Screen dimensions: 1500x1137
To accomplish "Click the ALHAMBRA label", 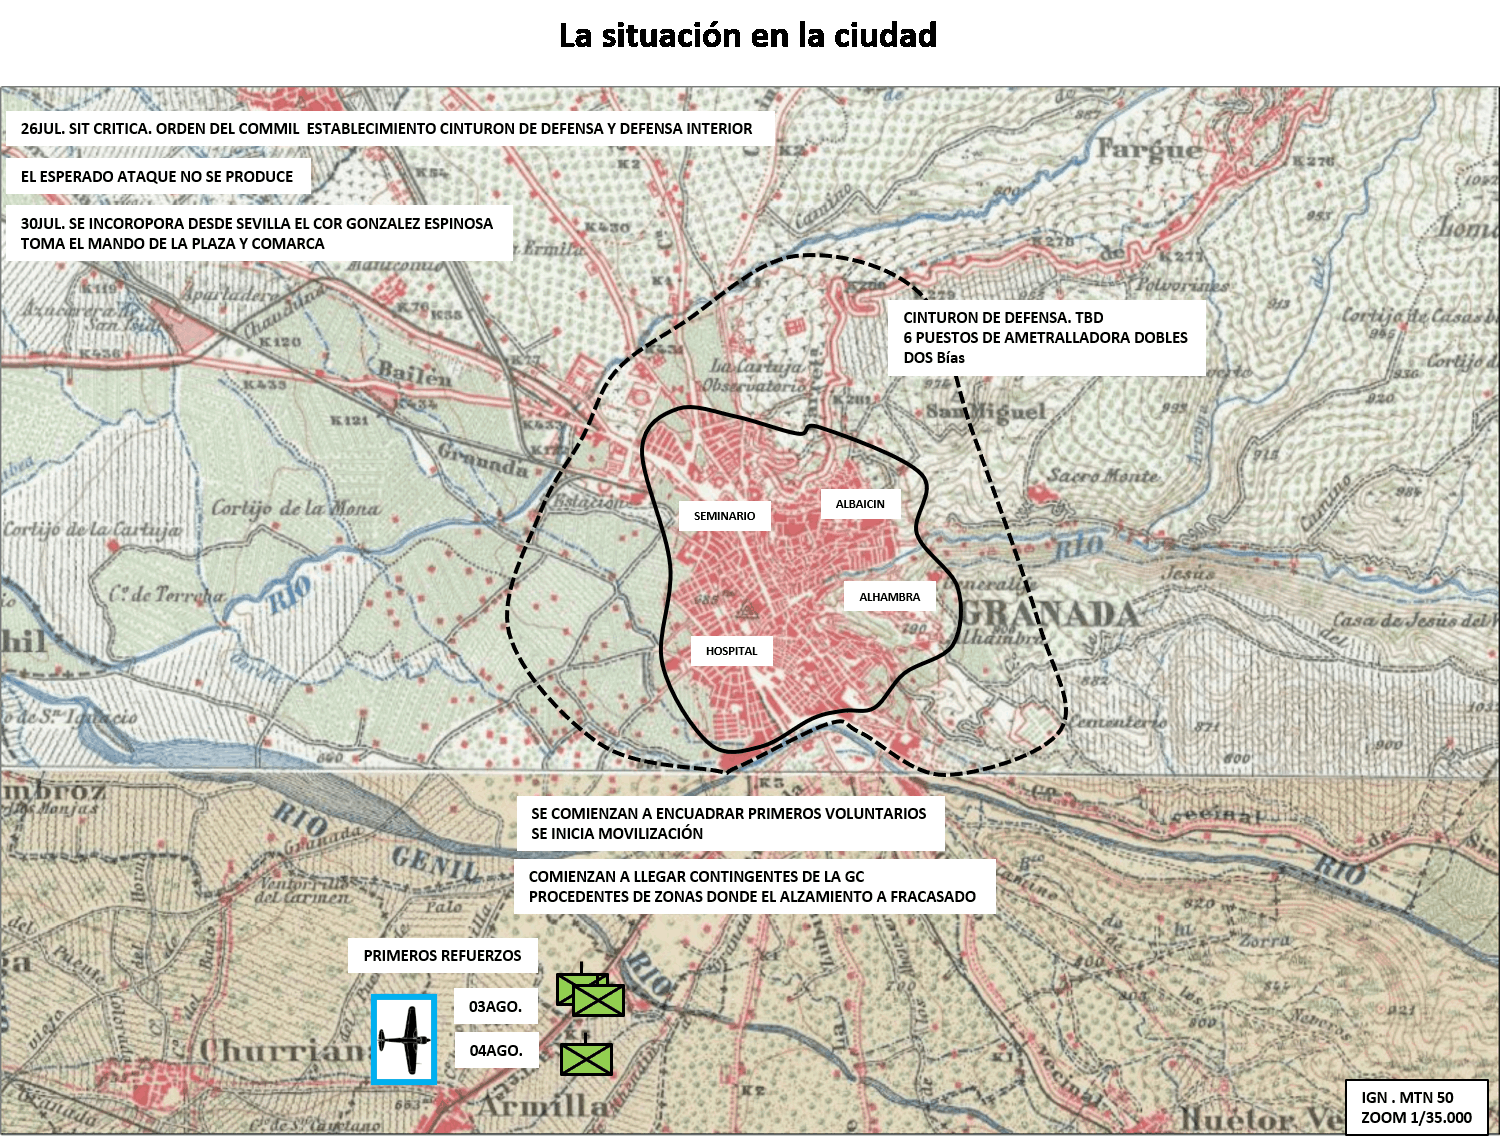I will click(x=889, y=597).
